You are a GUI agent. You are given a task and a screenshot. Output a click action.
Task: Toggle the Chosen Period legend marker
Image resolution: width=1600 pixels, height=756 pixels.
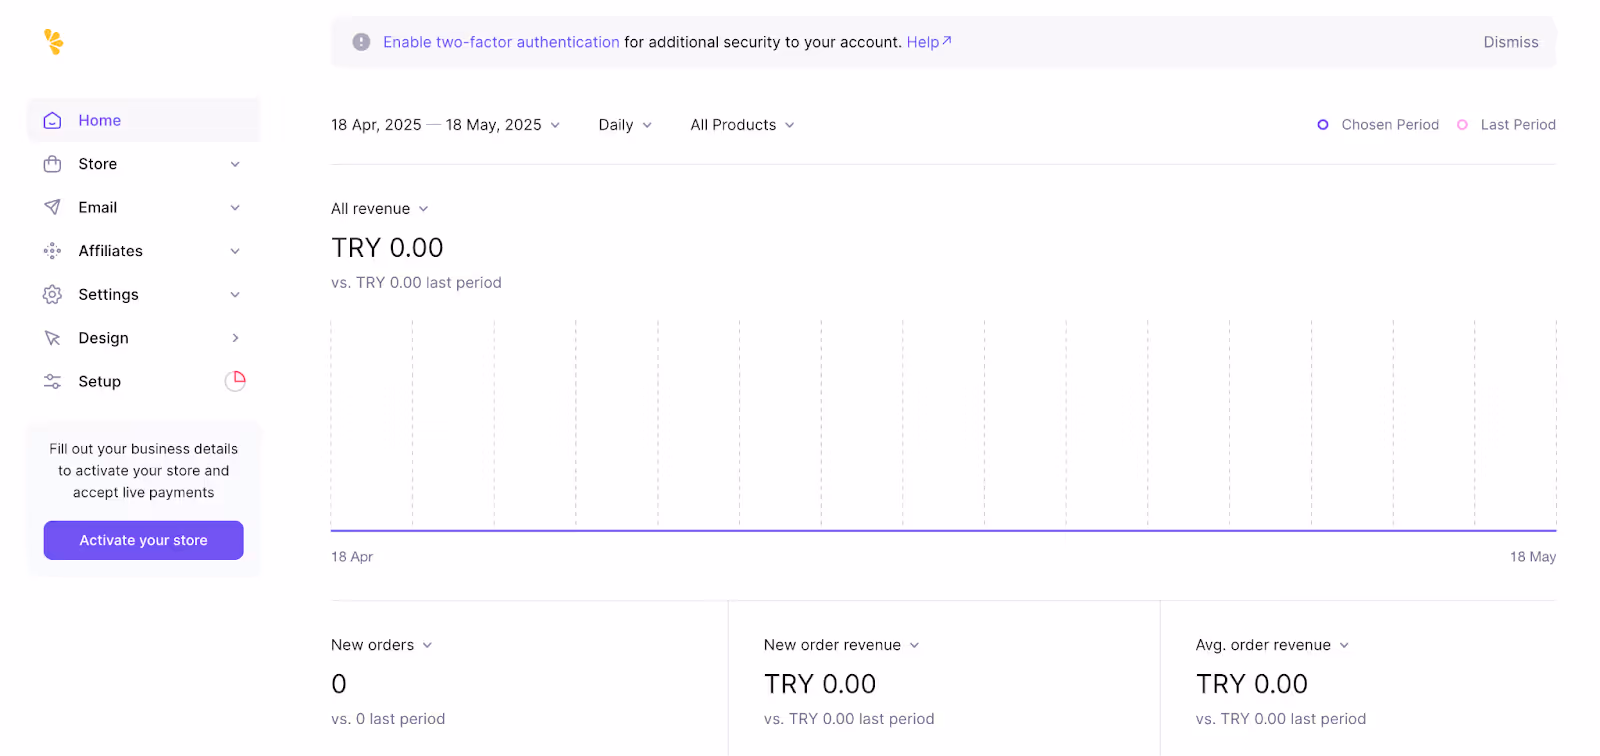tap(1323, 125)
